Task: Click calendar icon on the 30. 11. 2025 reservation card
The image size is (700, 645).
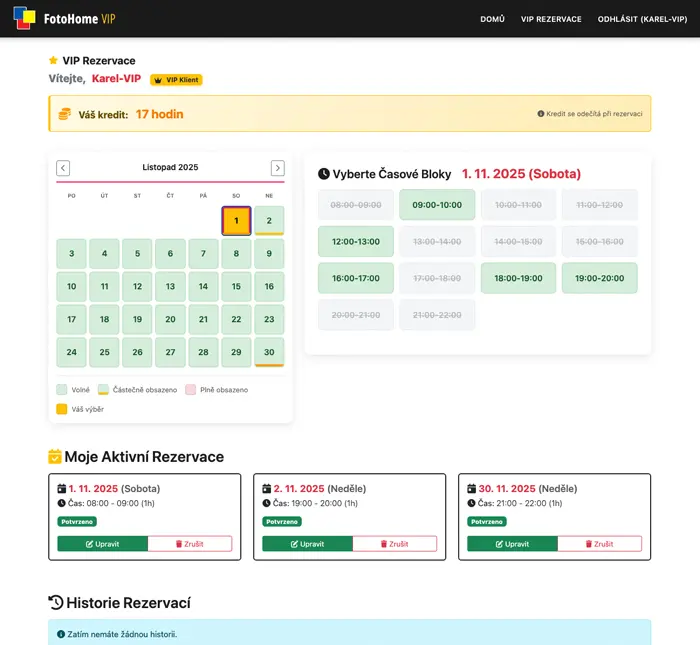Action: 471,489
